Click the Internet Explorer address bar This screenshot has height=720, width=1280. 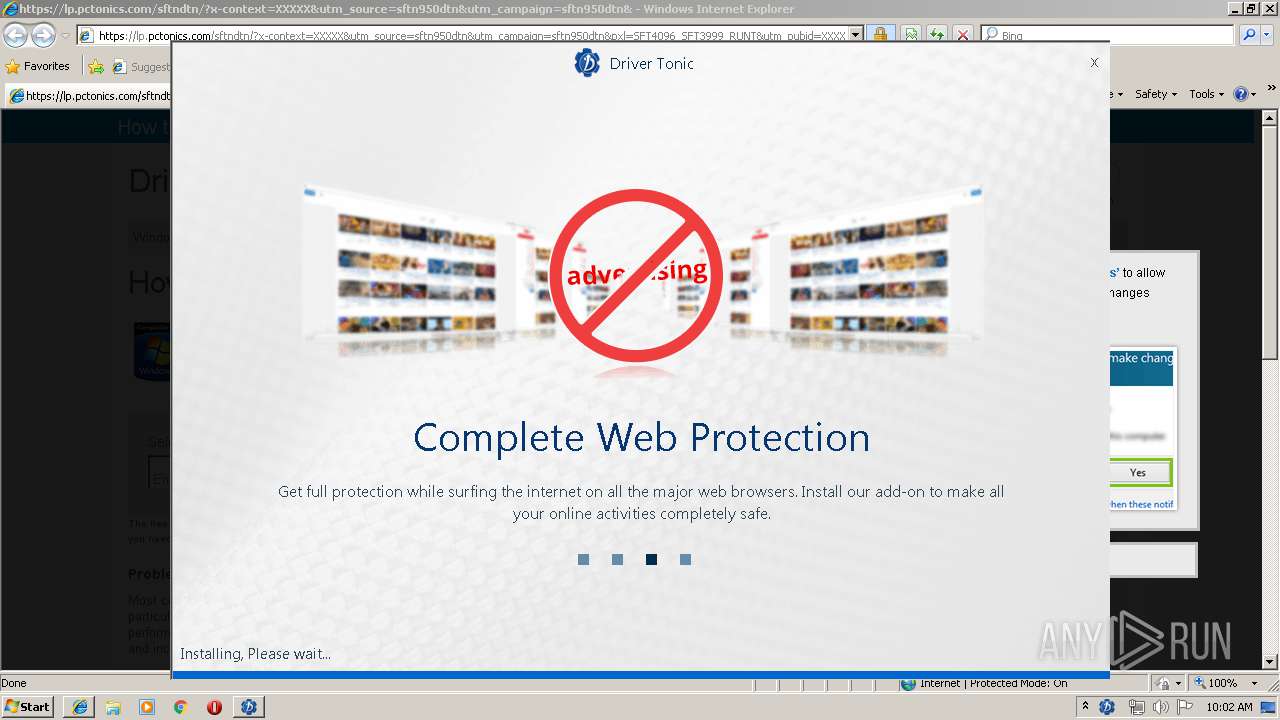pos(470,35)
